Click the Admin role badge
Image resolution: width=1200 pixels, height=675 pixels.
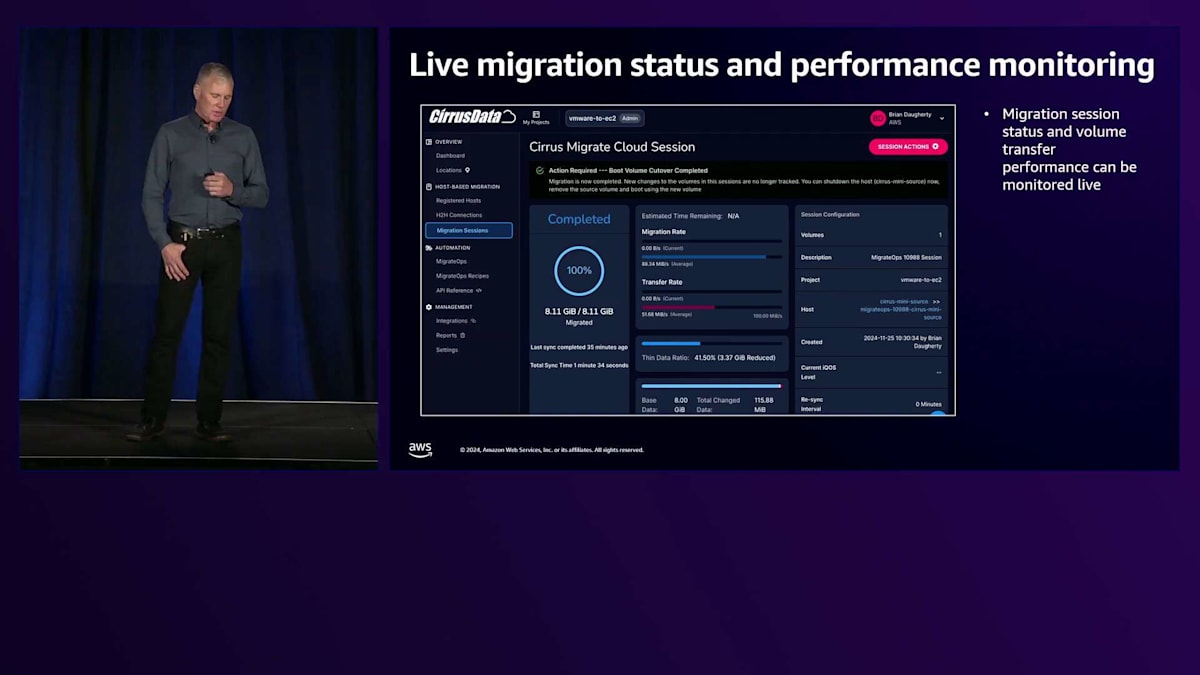point(630,118)
